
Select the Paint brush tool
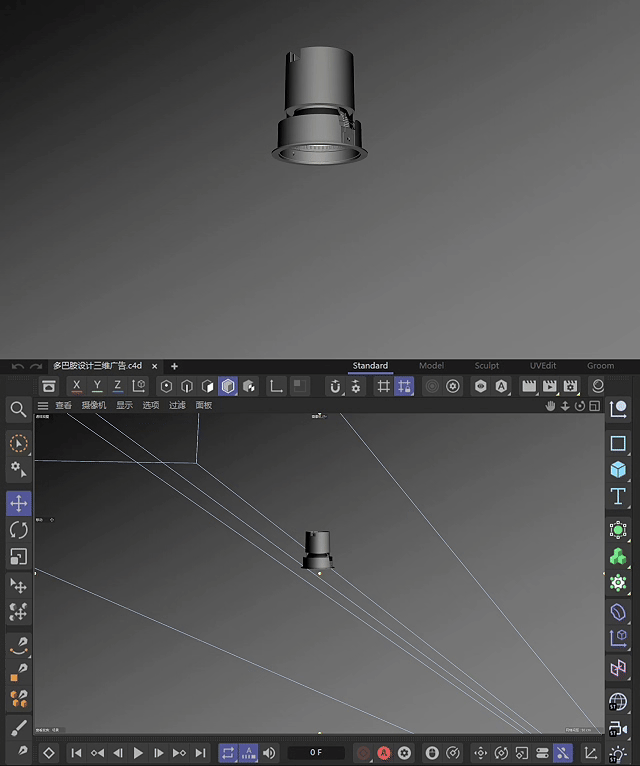click(19, 728)
